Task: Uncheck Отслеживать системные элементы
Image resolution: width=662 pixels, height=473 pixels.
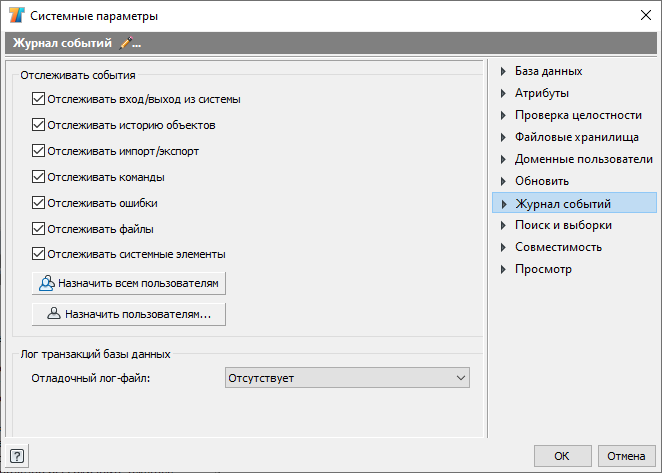Action: coord(38,254)
